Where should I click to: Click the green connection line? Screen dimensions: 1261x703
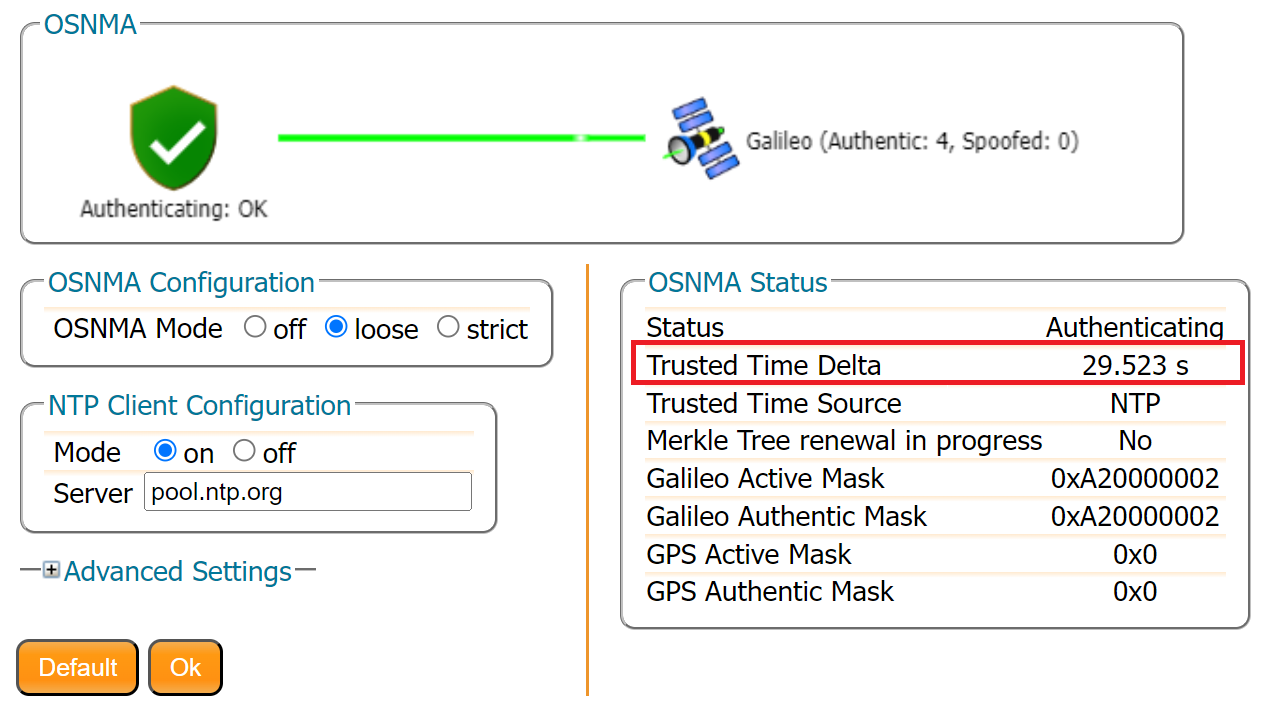pos(460,138)
